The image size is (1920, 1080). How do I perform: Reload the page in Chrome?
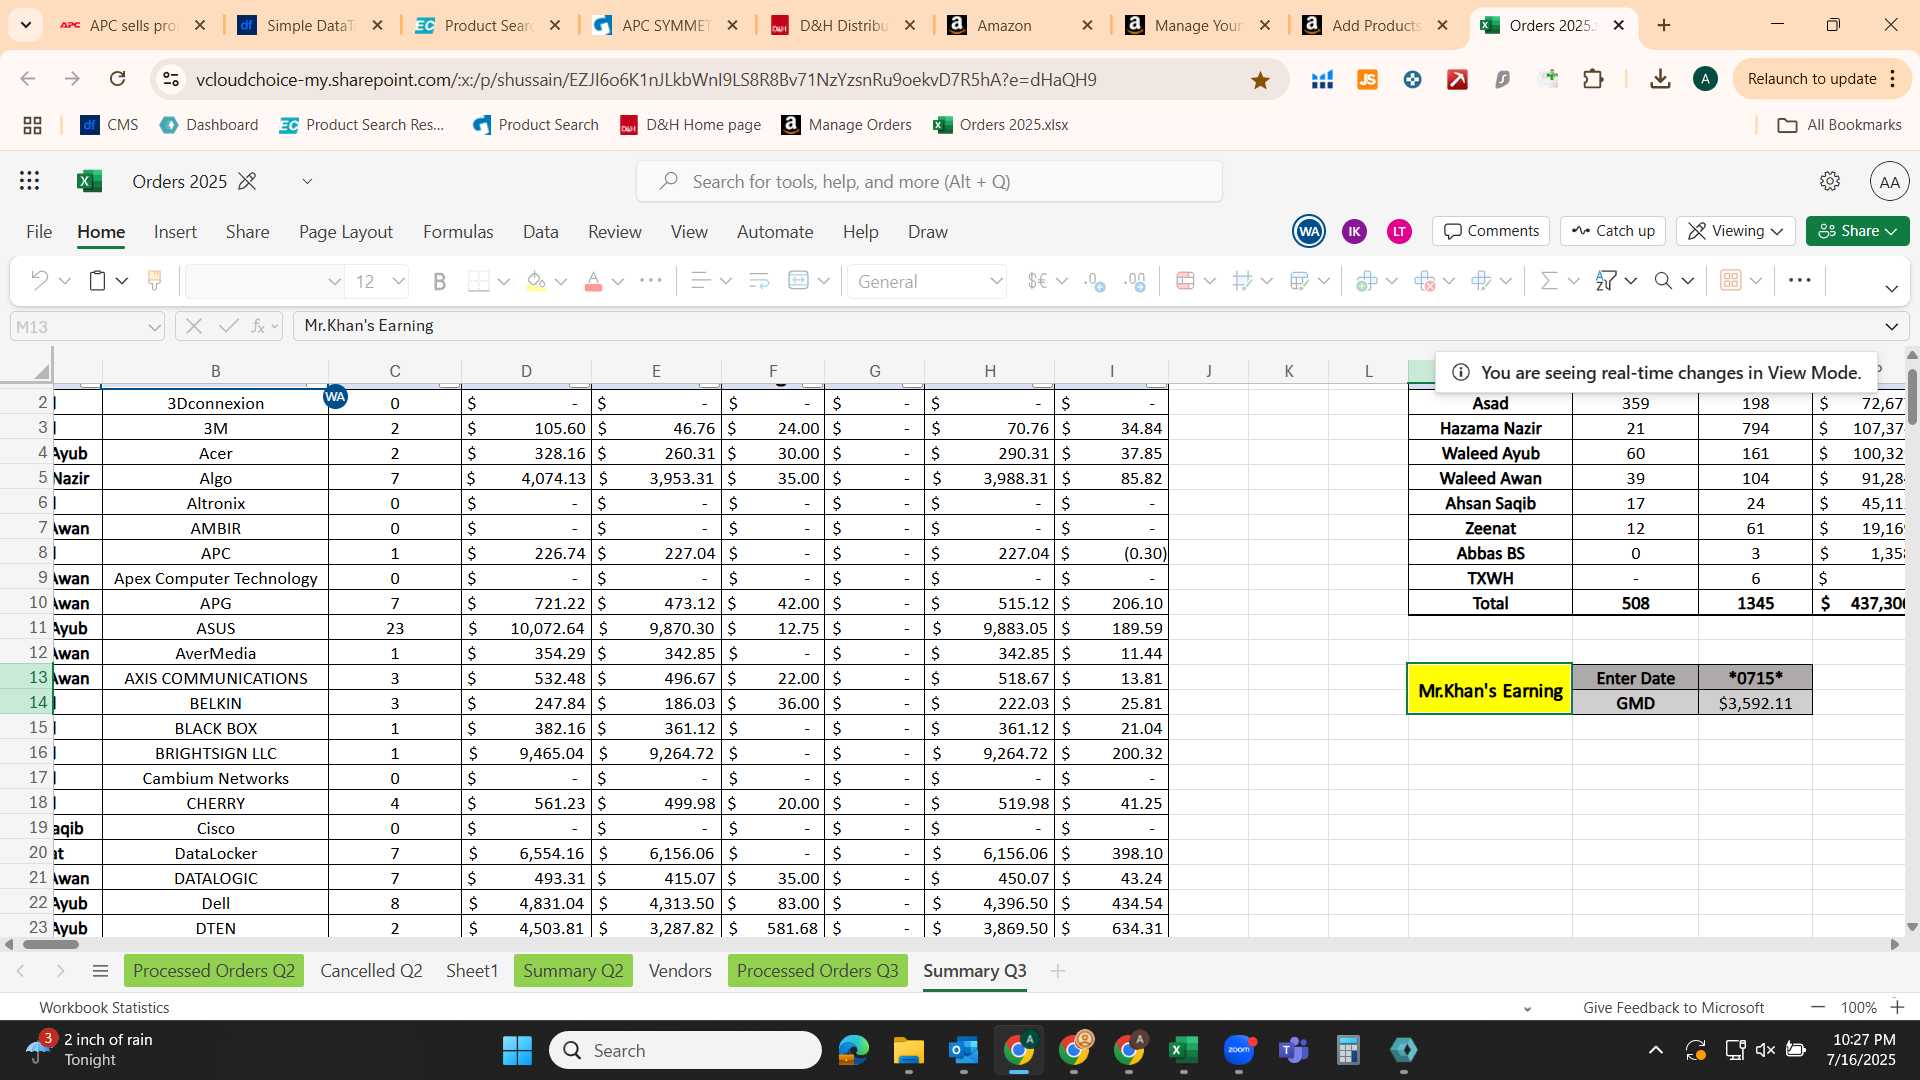[x=117, y=79]
